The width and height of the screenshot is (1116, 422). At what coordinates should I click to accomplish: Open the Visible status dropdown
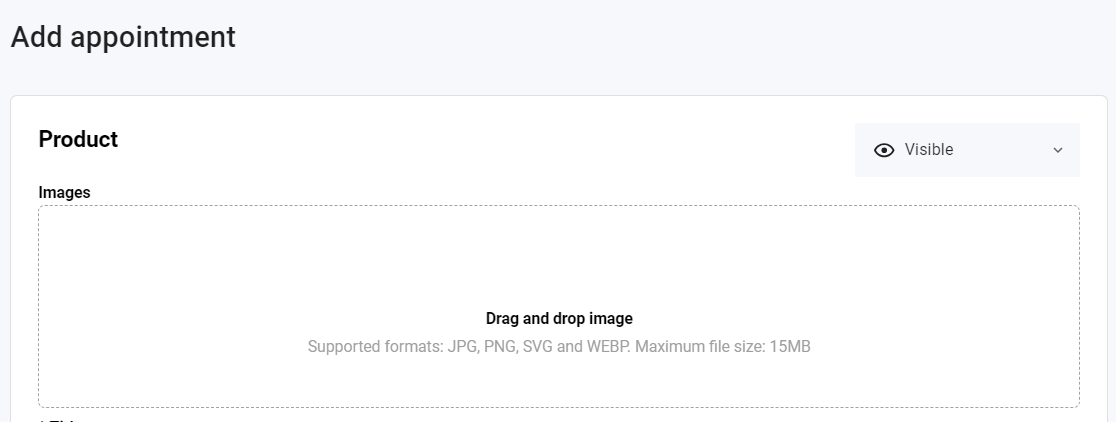967,150
